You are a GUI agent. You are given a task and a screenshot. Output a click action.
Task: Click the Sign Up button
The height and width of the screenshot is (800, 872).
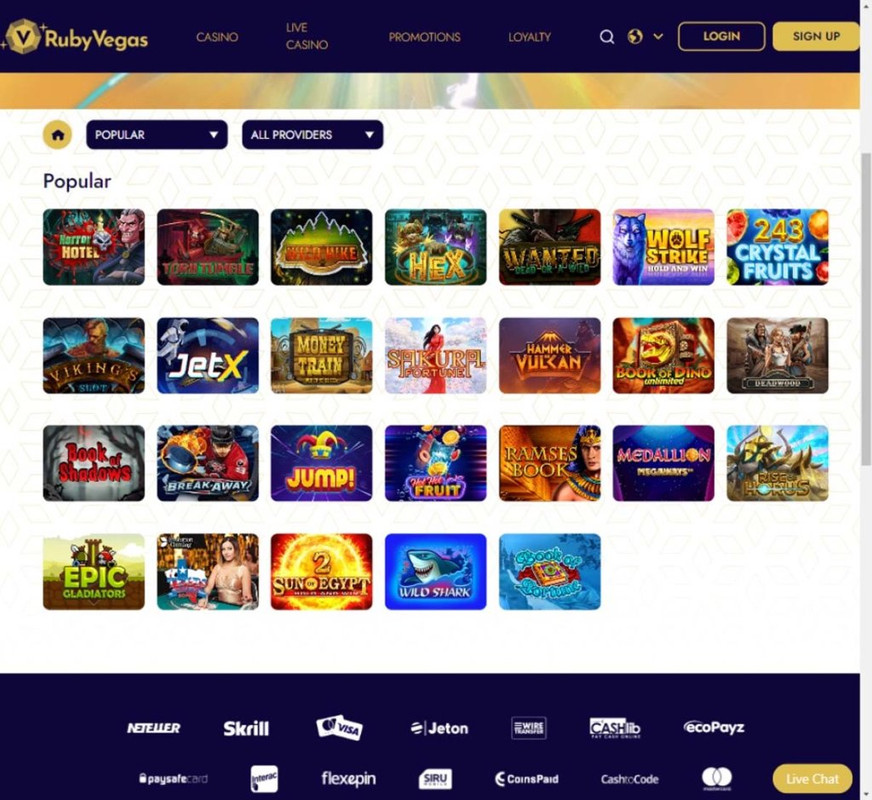(816, 37)
